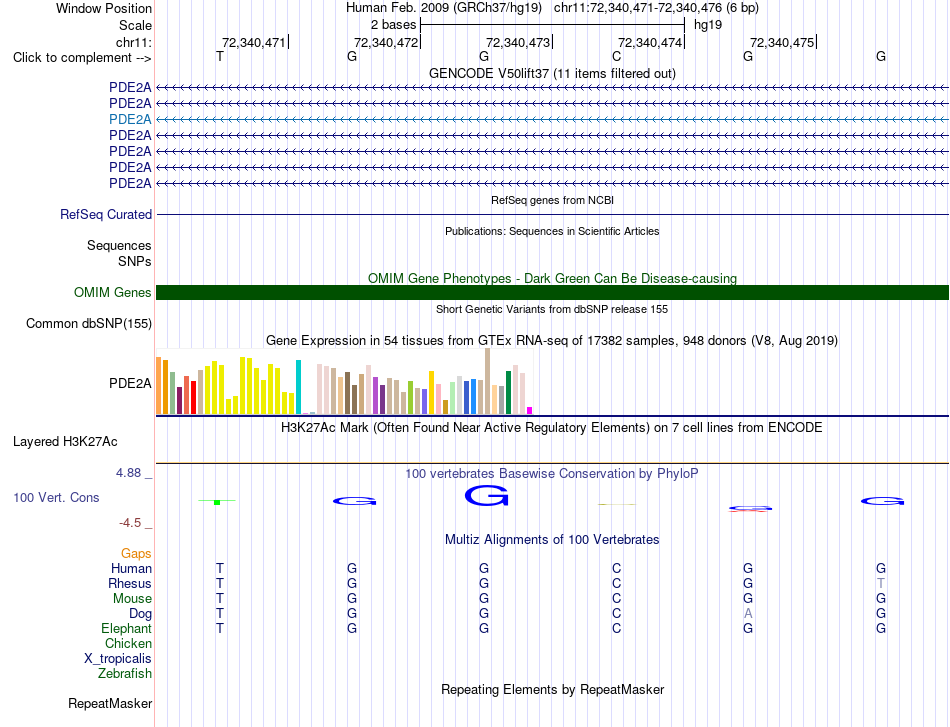950x727 pixels.
Task: Click the hg19 label beside the scale bar
Action: [x=708, y=25]
